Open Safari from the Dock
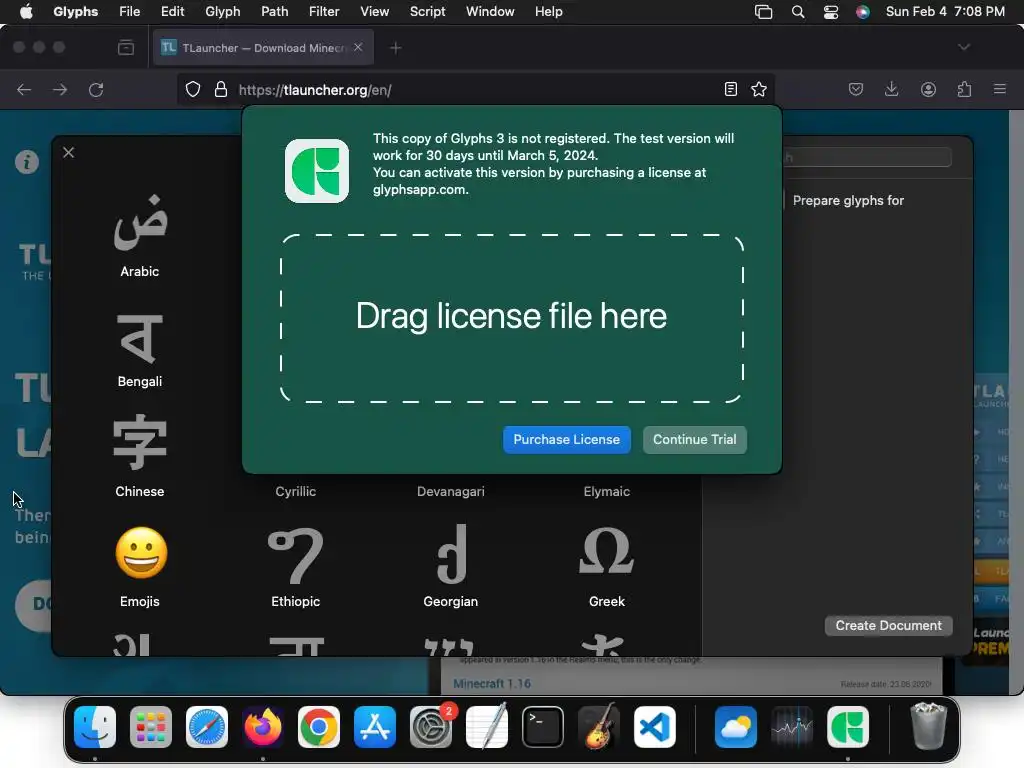This screenshot has height=768, width=1024. (207, 727)
